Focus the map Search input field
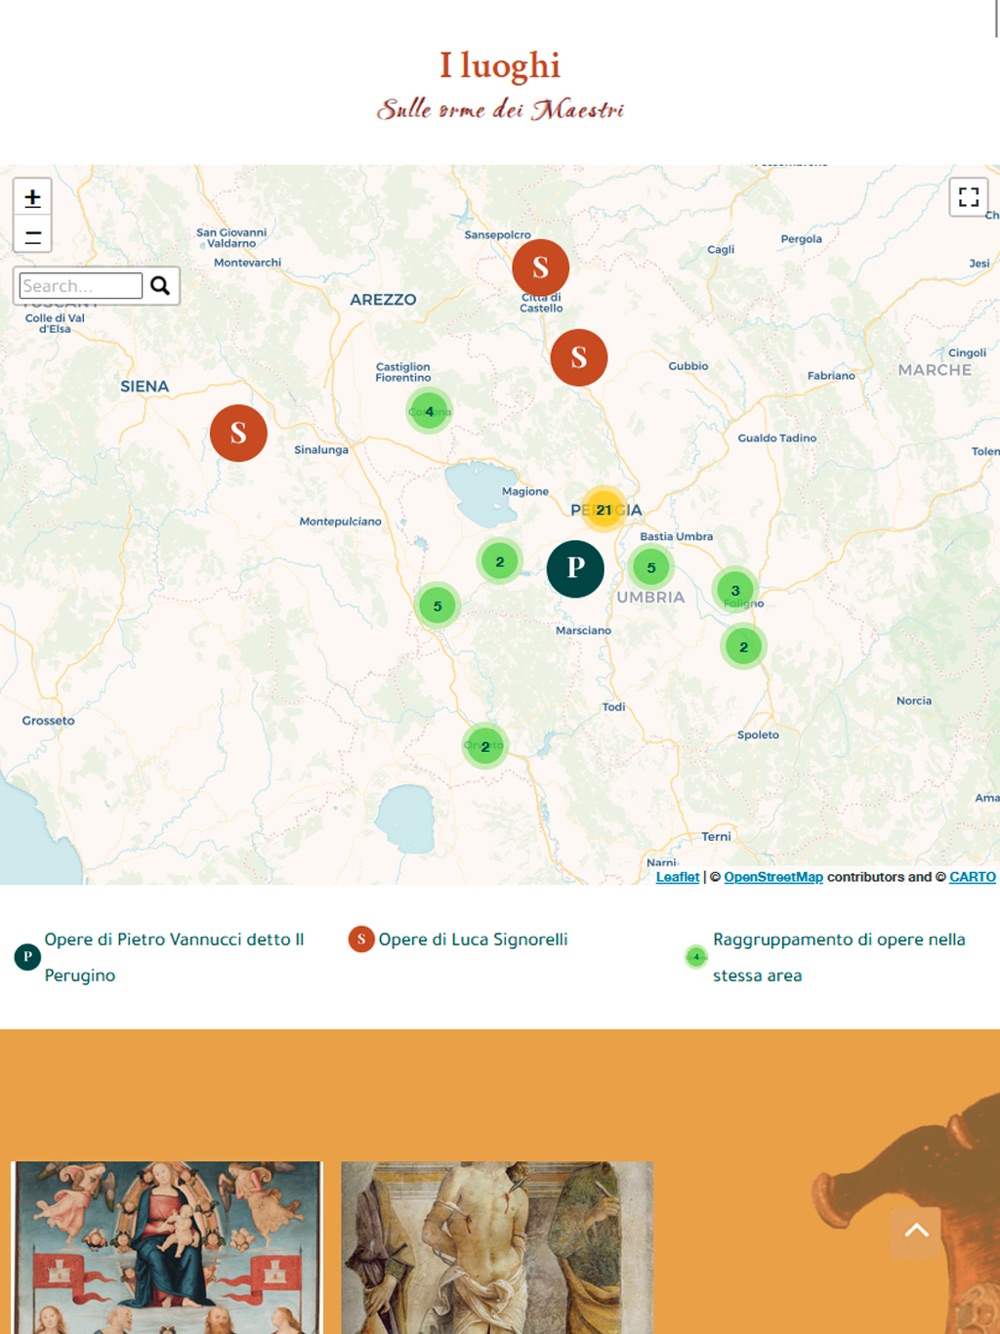1000x1334 pixels. point(81,286)
